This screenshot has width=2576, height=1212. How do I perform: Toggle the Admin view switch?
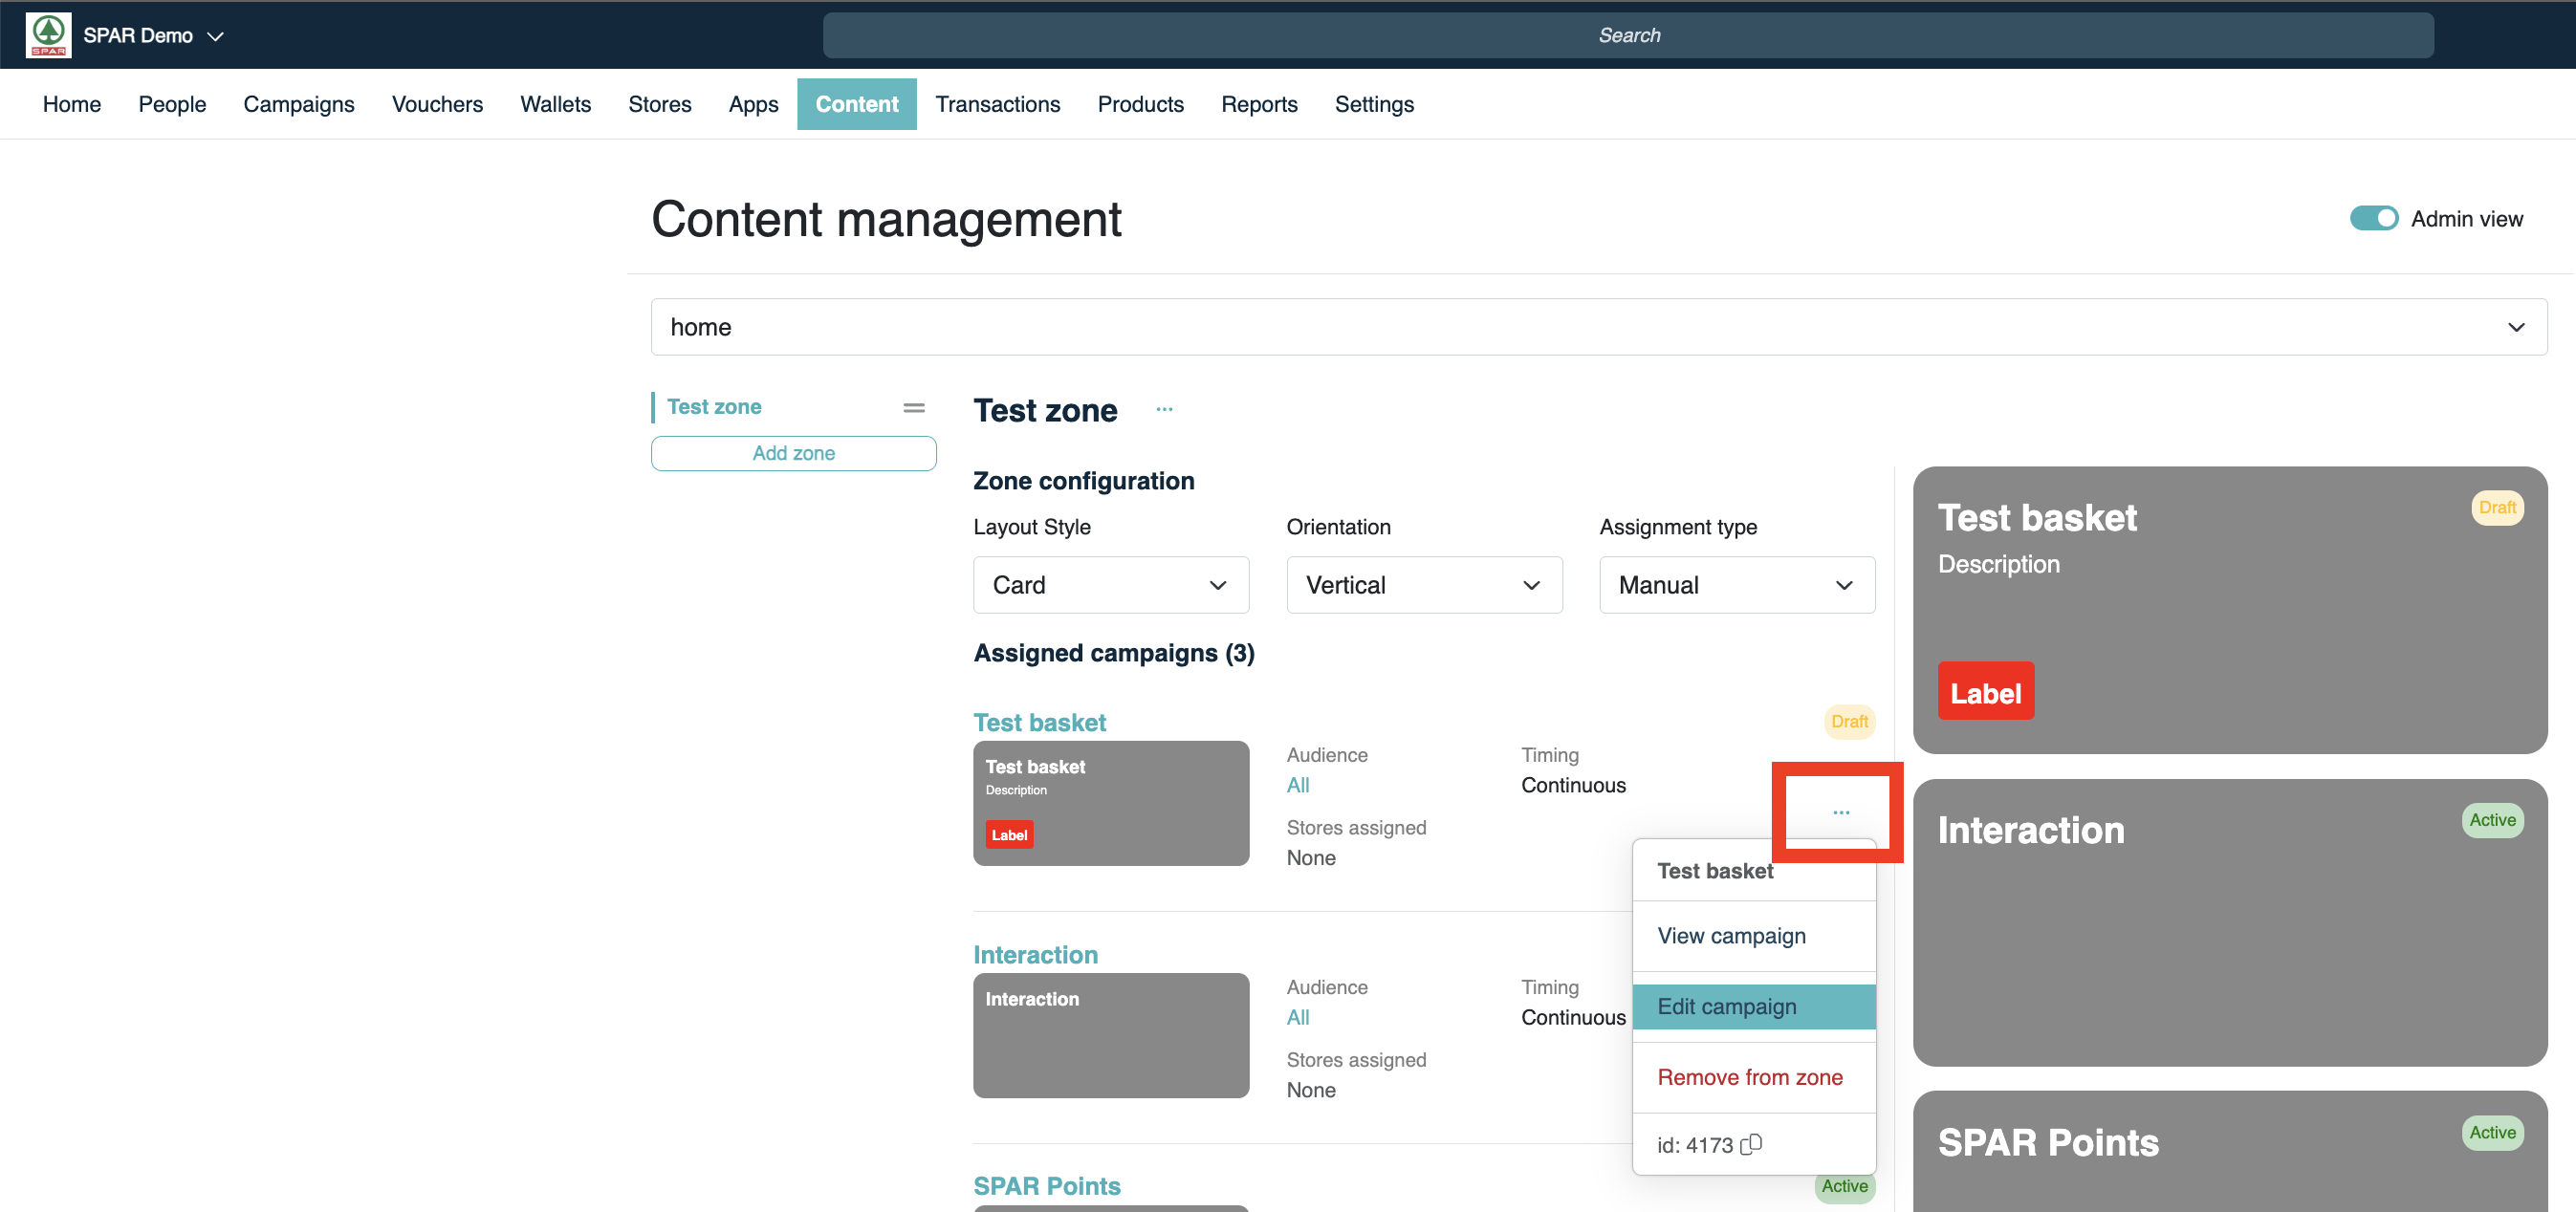click(2373, 219)
